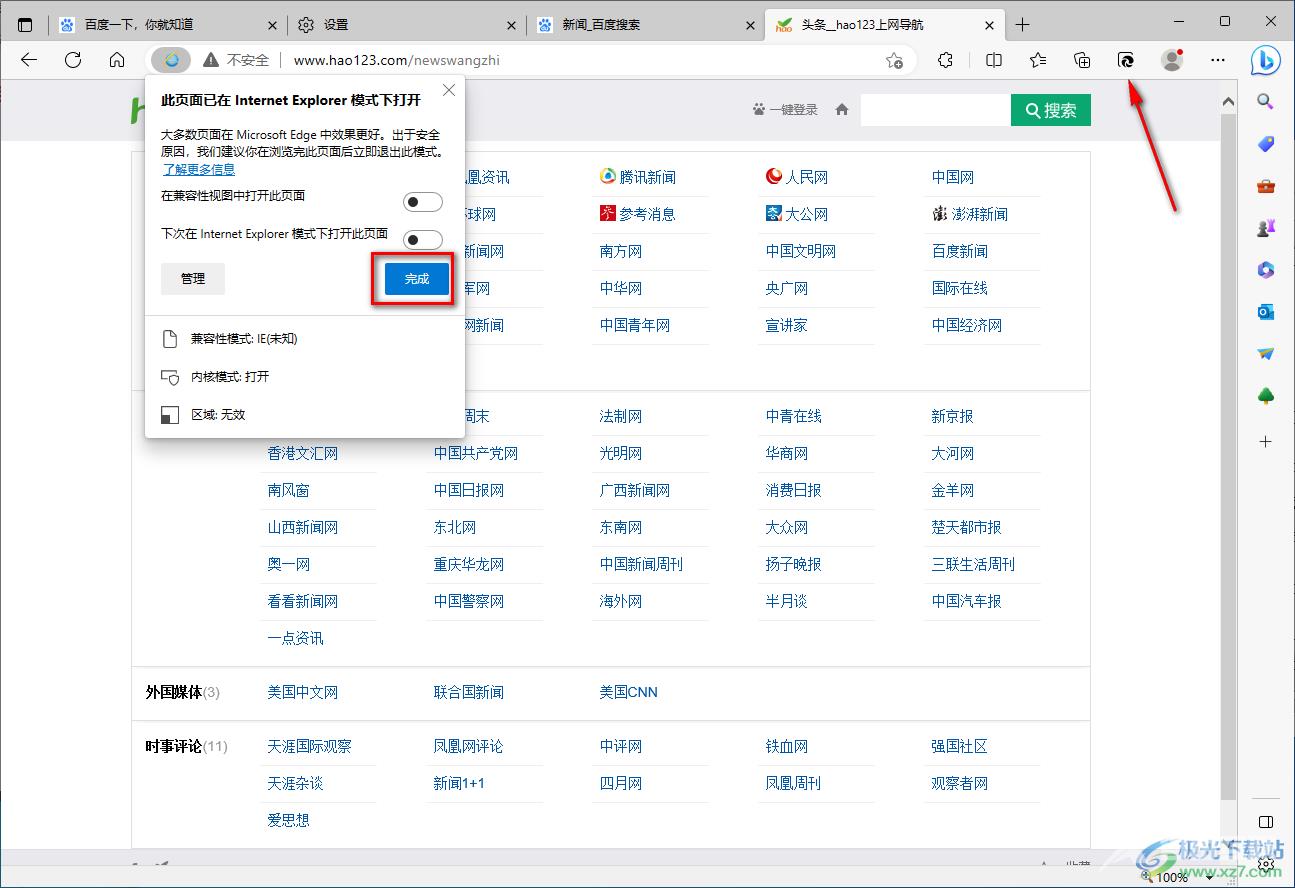Open the Favorites star list icon

1038,60
